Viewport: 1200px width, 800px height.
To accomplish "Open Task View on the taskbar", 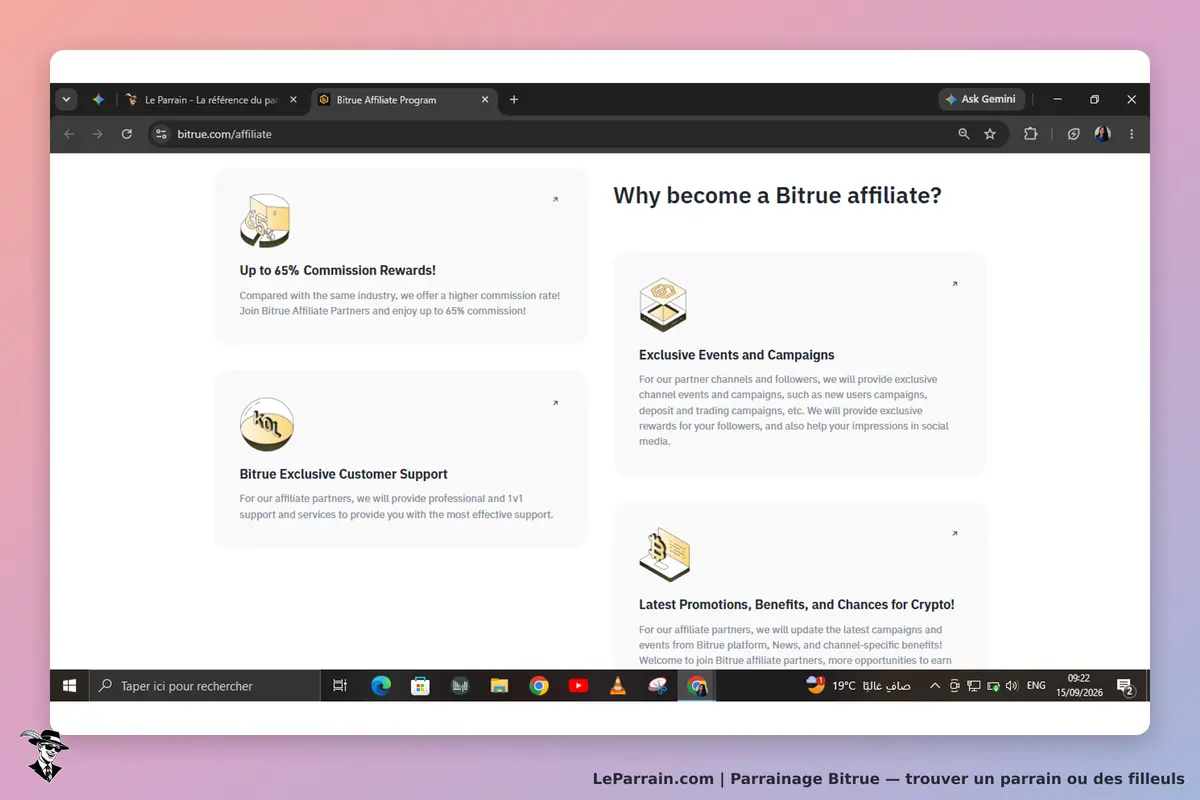I will pyautogui.click(x=340, y=686).
